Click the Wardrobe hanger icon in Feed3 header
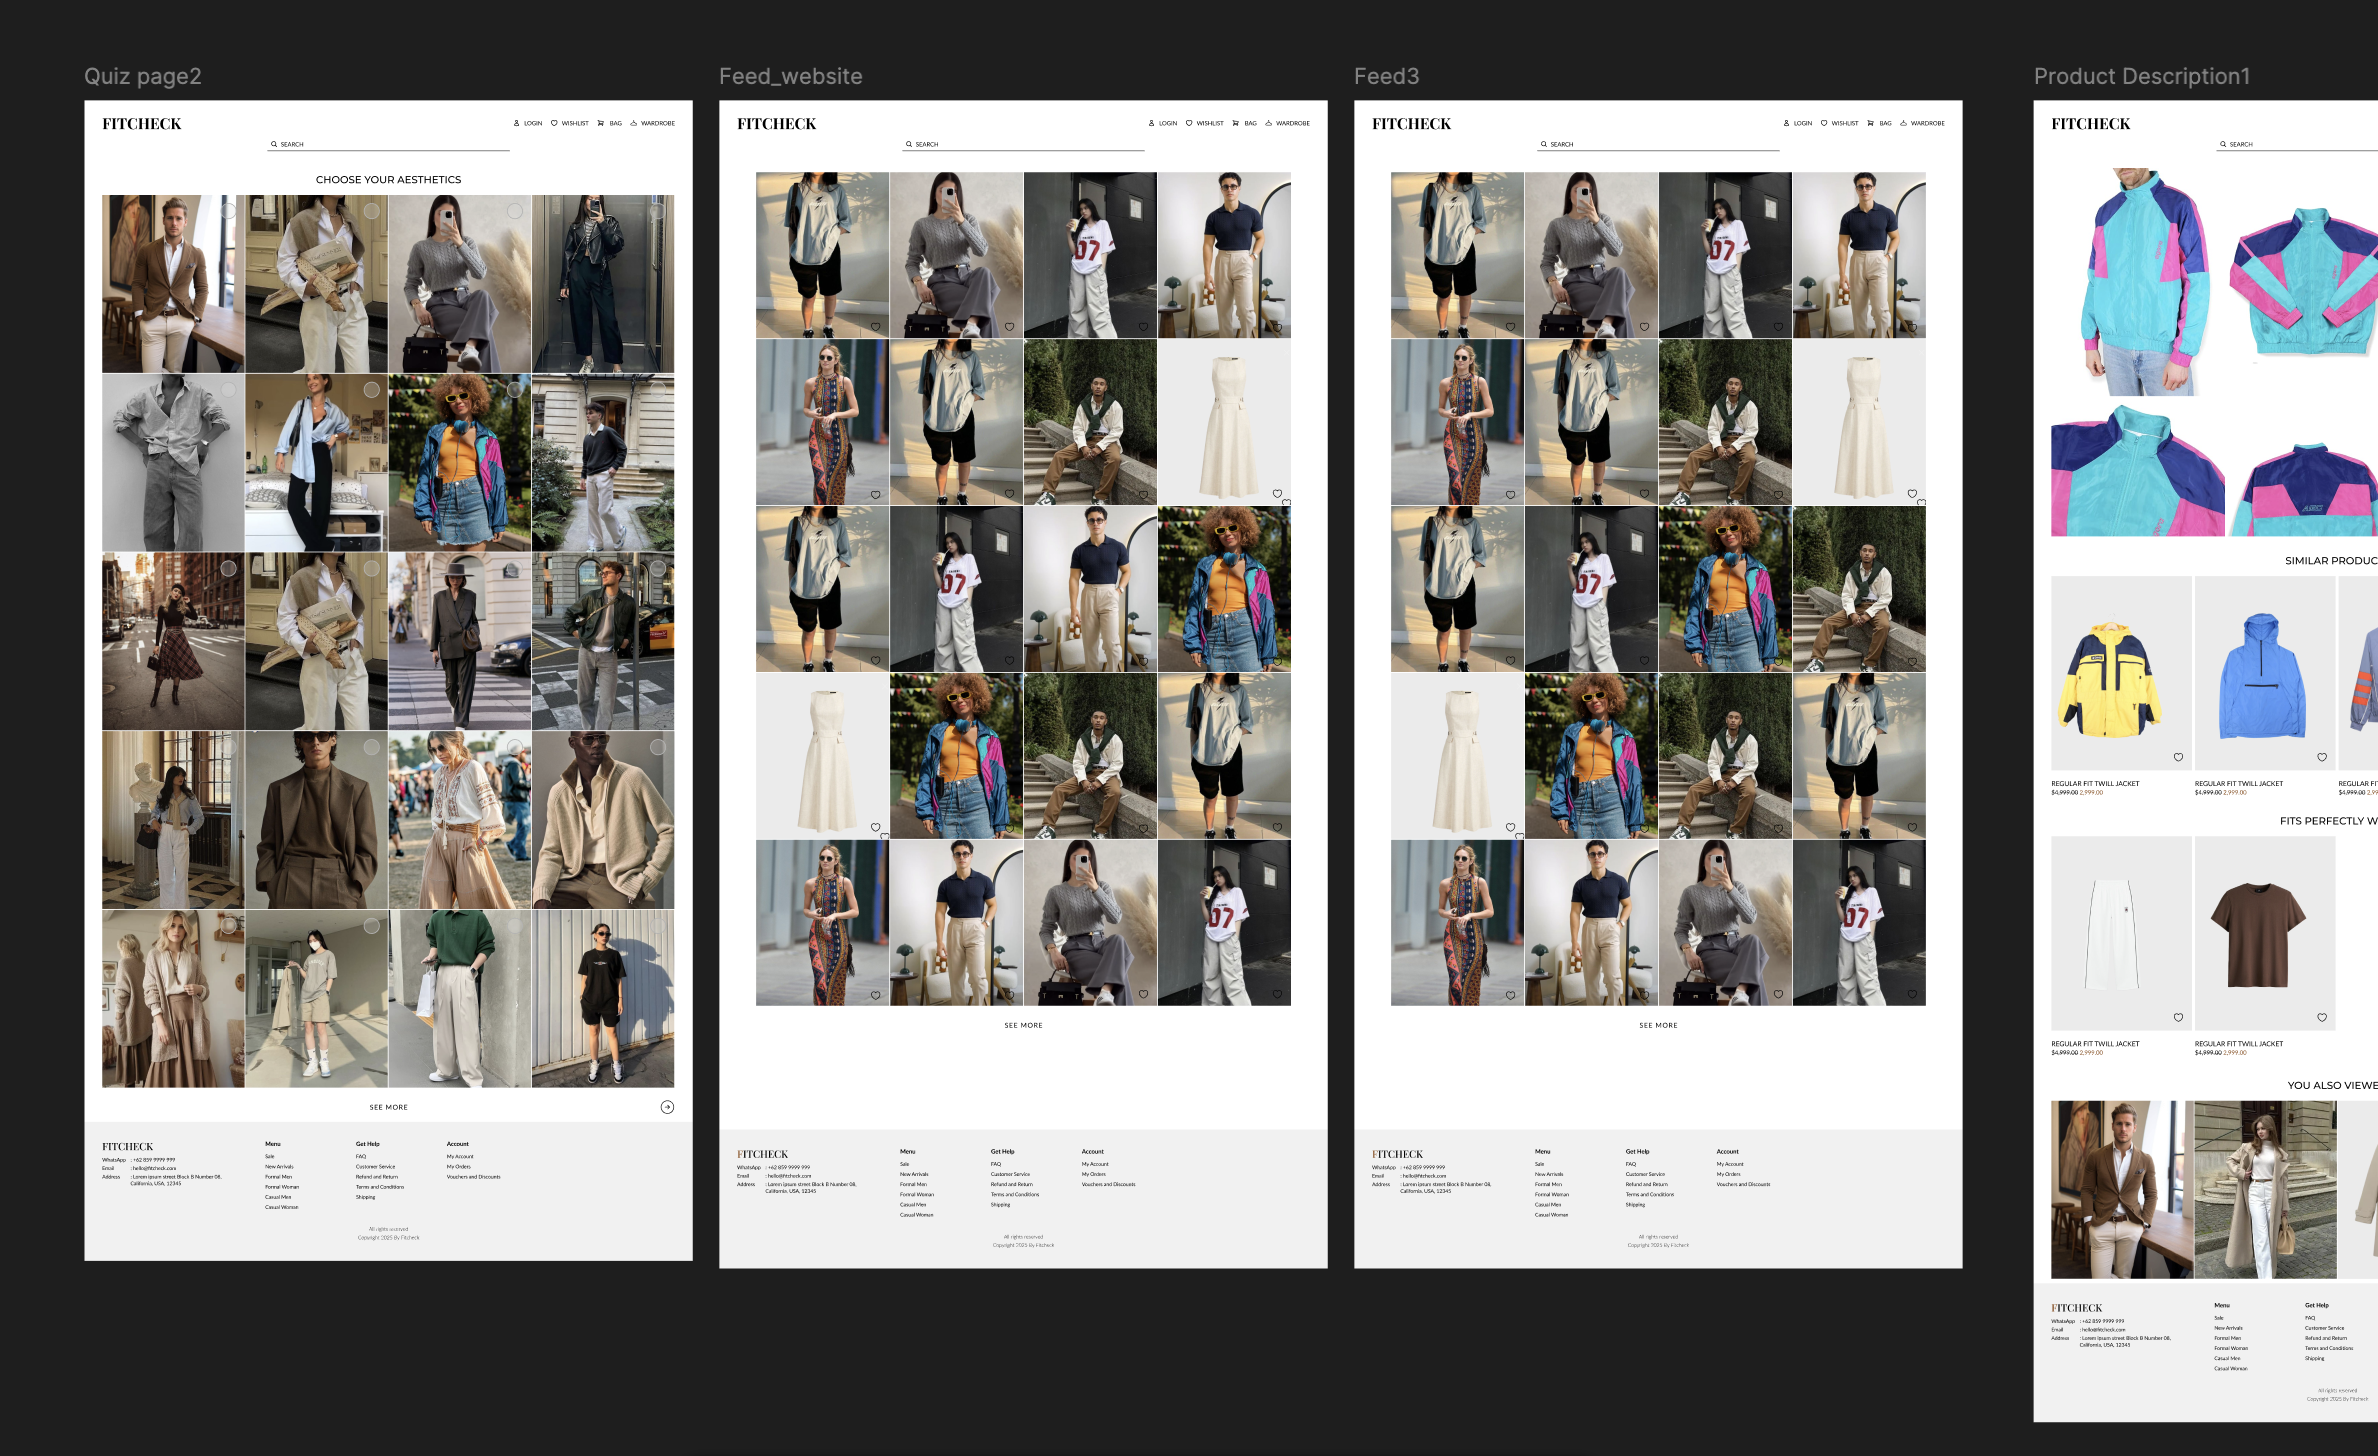Image resolution: width=2378 pixels, height=1456 pixels. 1904,123
